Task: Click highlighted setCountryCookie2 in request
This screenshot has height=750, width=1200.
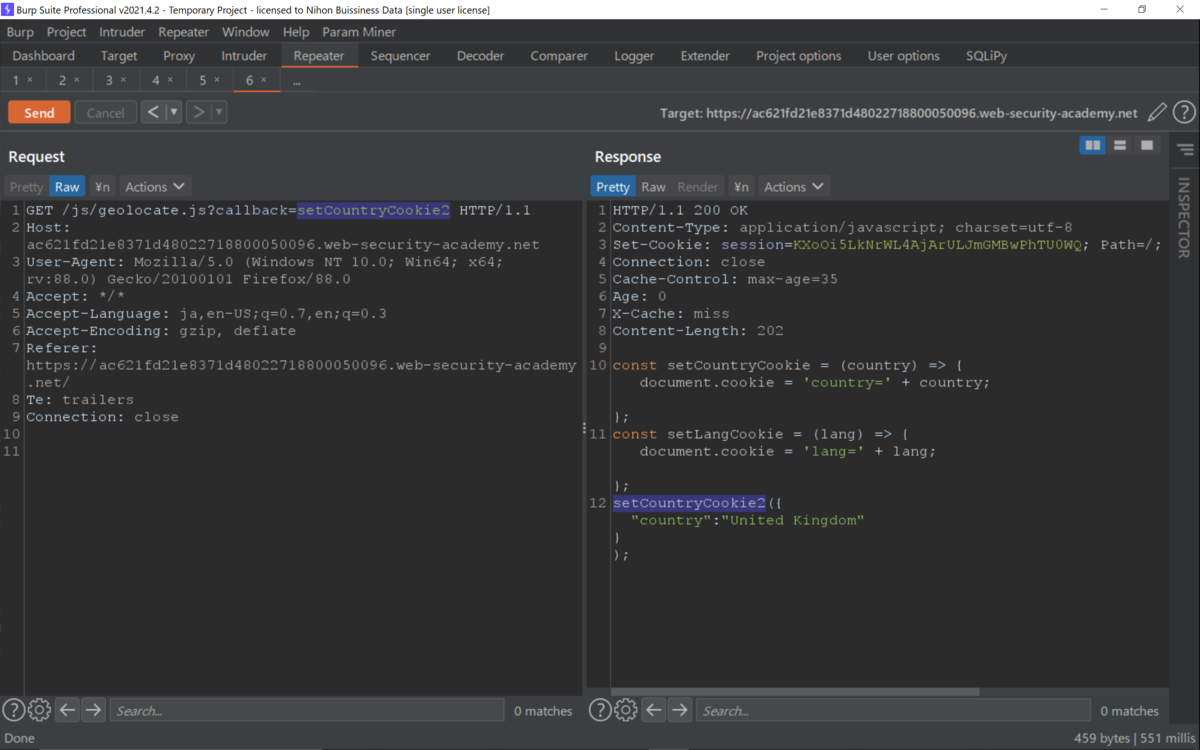Action: click(373, 210)
